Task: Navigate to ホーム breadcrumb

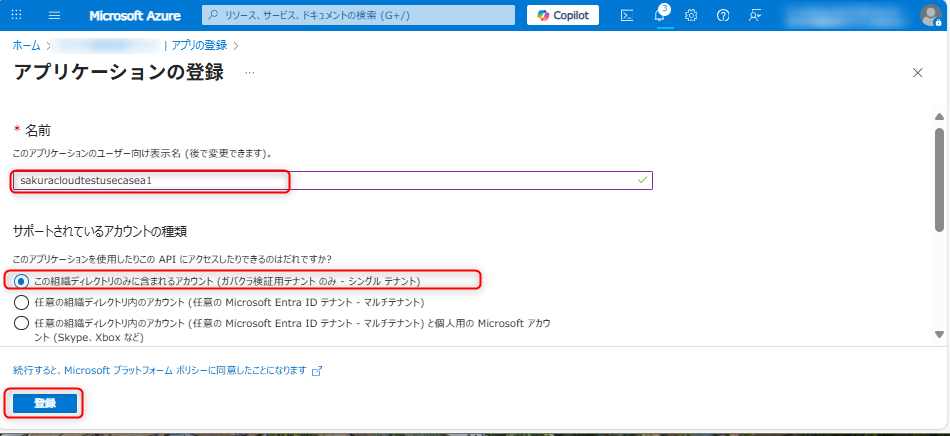Action: coord(27,45)
